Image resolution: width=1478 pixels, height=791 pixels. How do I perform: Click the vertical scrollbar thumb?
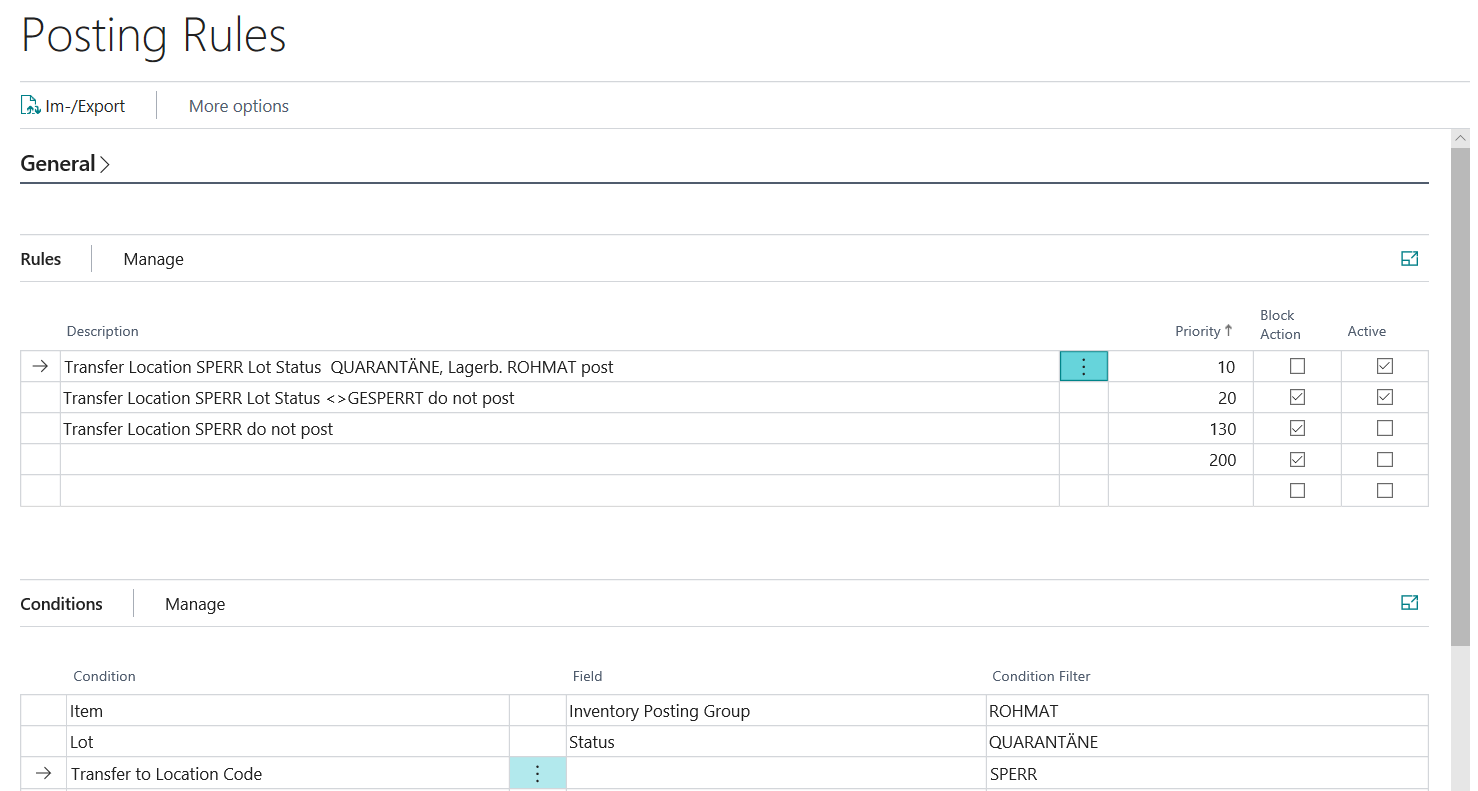(x=1461, y=395)
